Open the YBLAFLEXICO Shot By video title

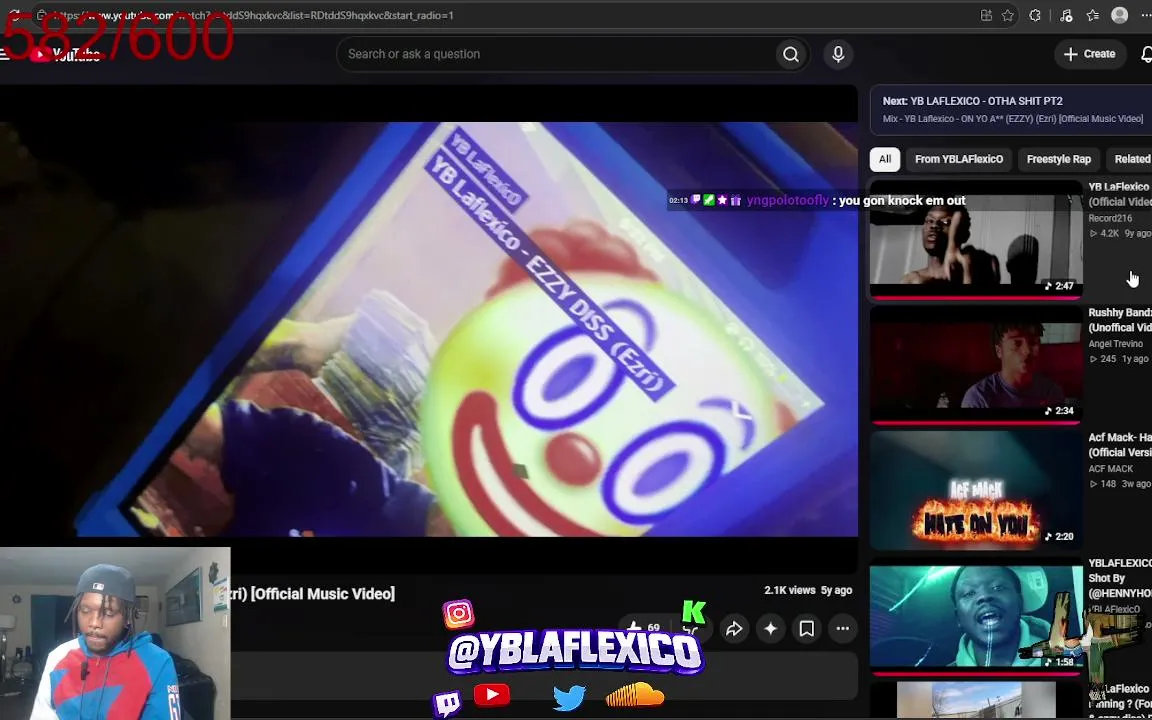tap(1120, 578)
